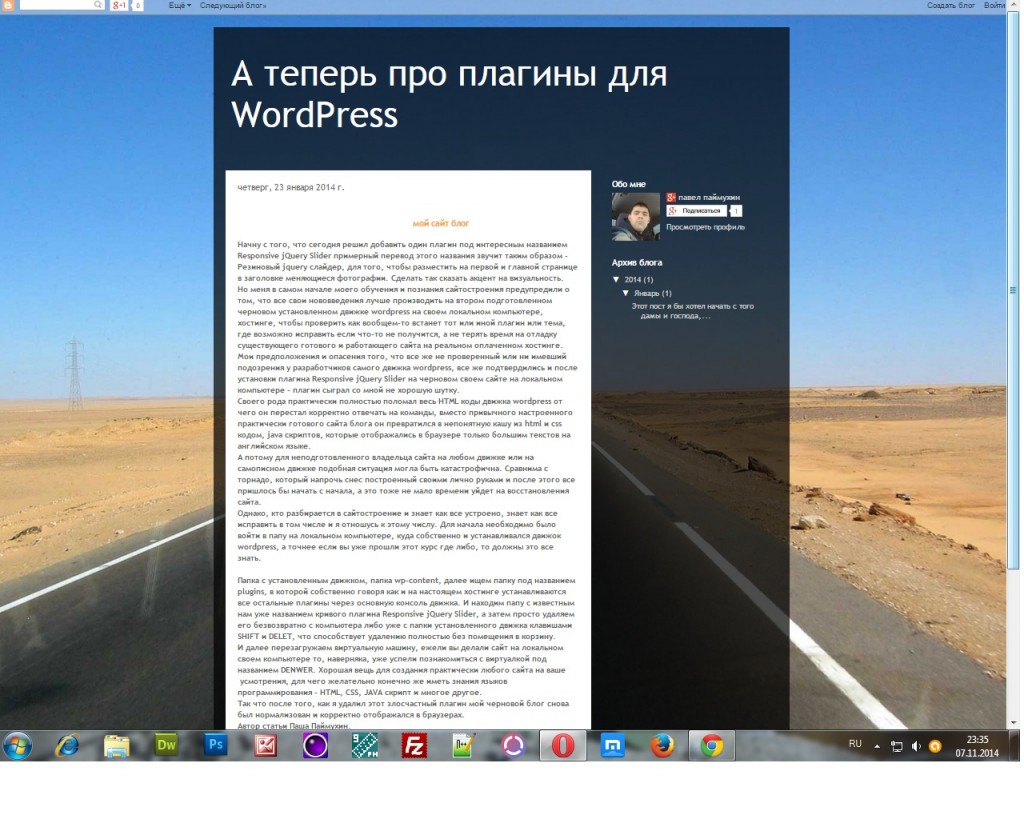Screen dimensions: 1024x819
Task: Click the Blogger logo icon in navbar
Action: (8, 5)
